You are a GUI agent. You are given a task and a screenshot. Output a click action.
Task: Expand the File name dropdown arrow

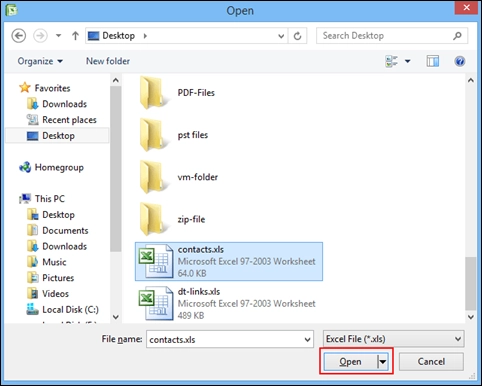click(307, 340)
